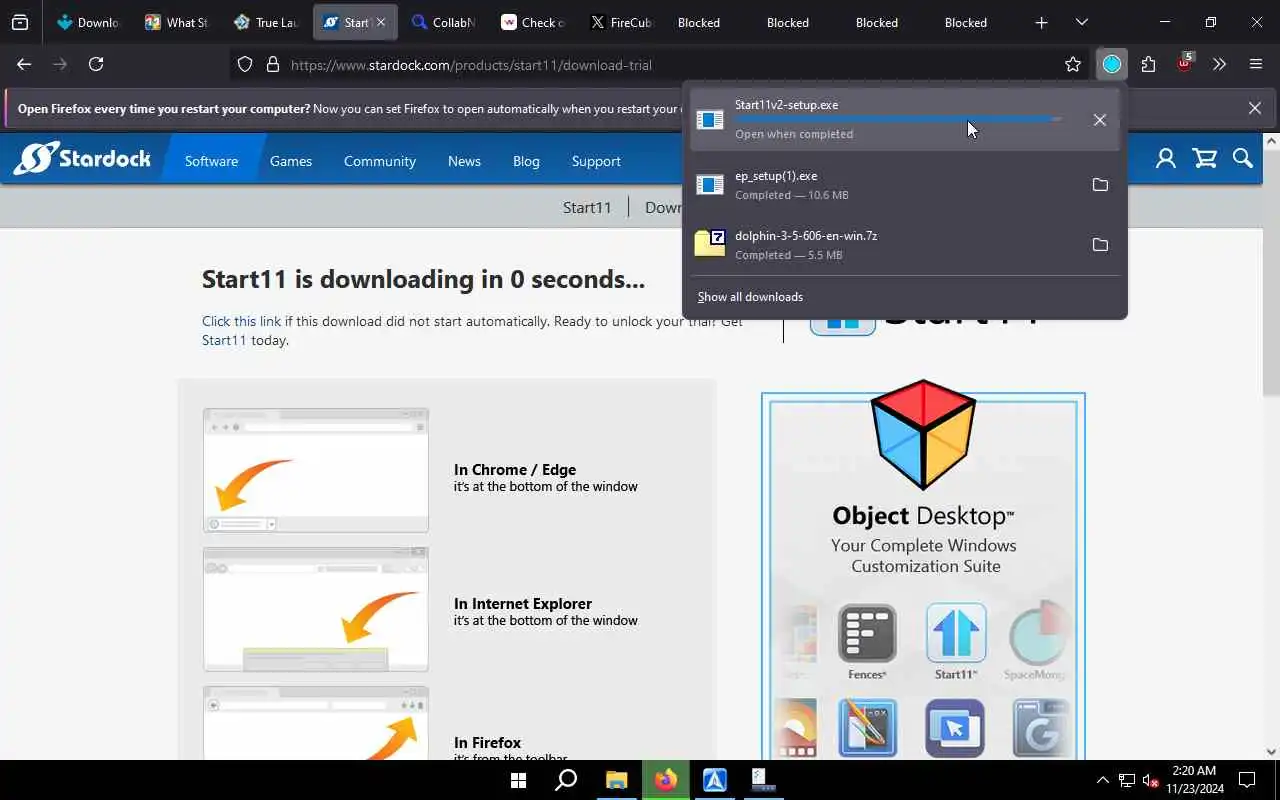This screenshot has width=1280, height=800.
Task: Close the active Start11 tab
Action: pyautogui.click(x=381, y=22)
